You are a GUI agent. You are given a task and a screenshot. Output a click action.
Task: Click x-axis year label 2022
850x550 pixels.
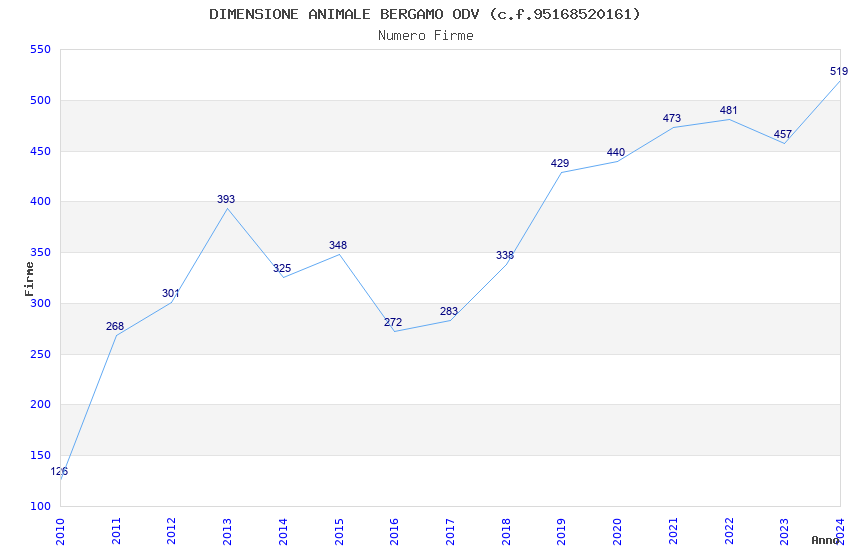(729, 531)
